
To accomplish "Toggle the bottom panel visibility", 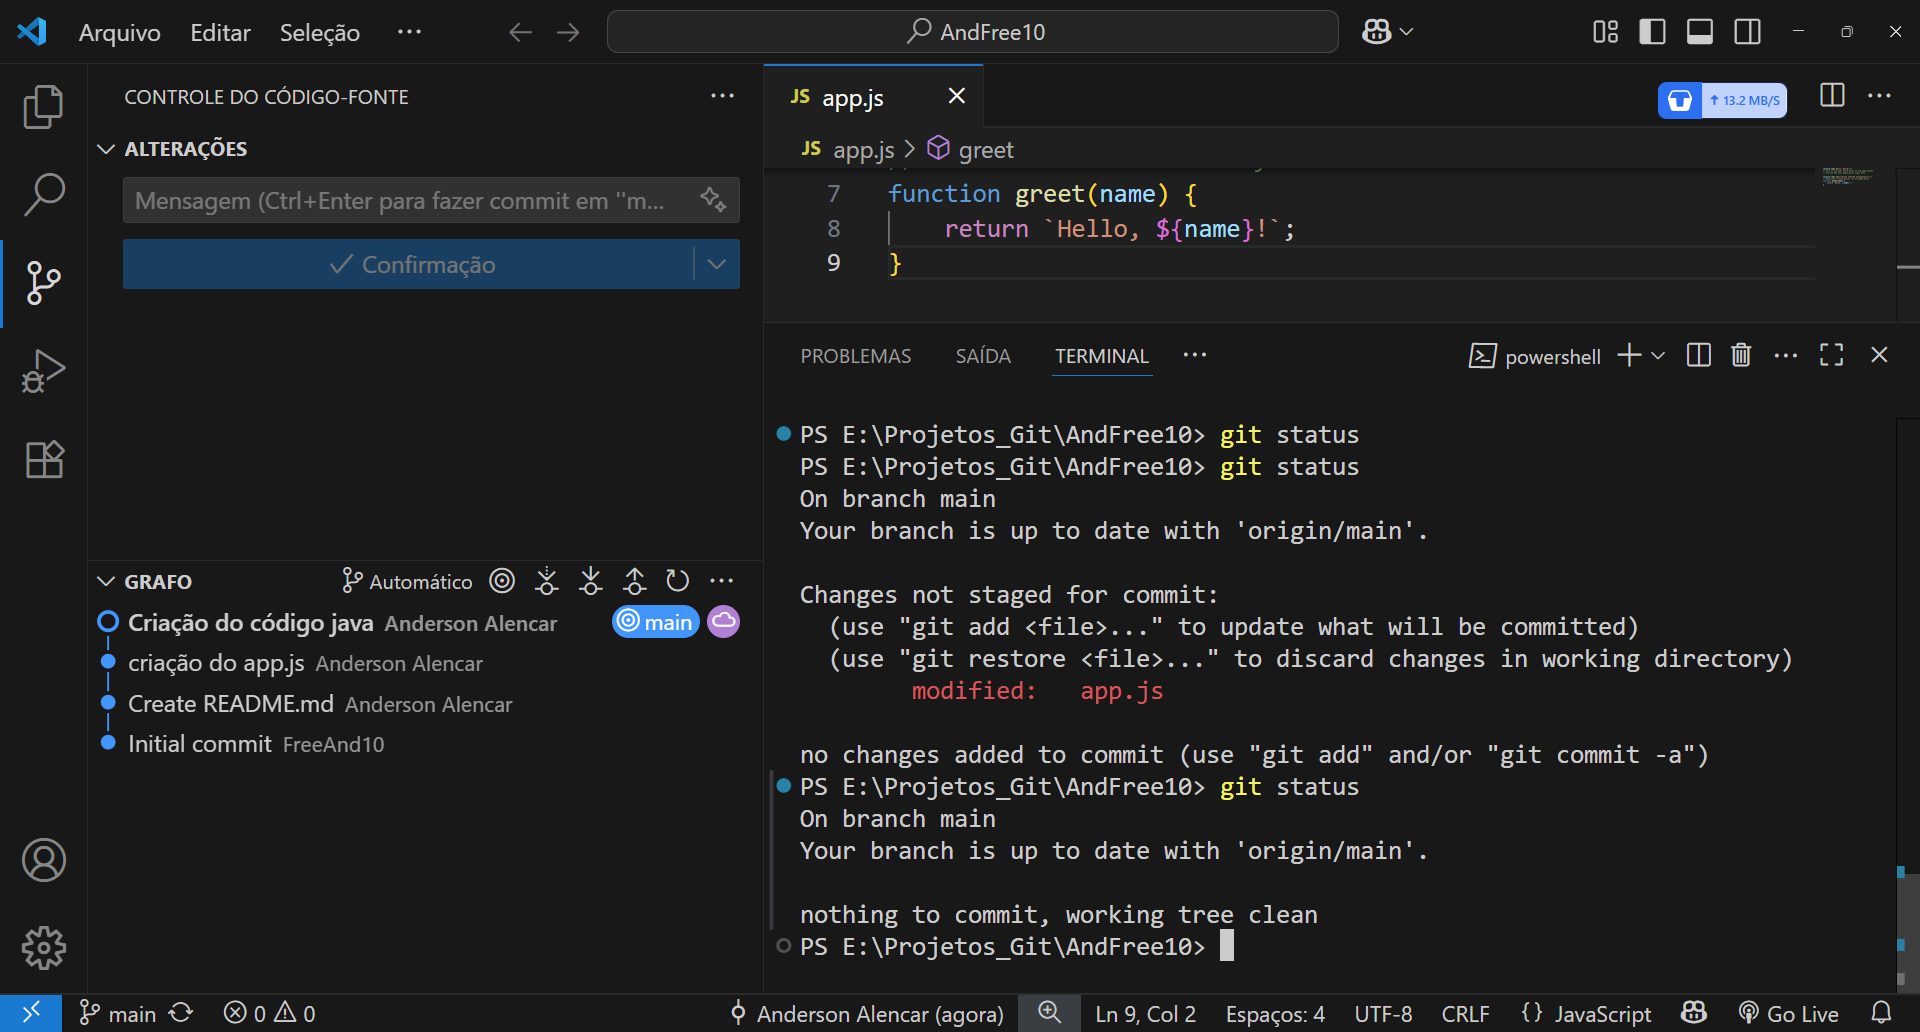I will pyautogui.click(x=1700, y=32).
